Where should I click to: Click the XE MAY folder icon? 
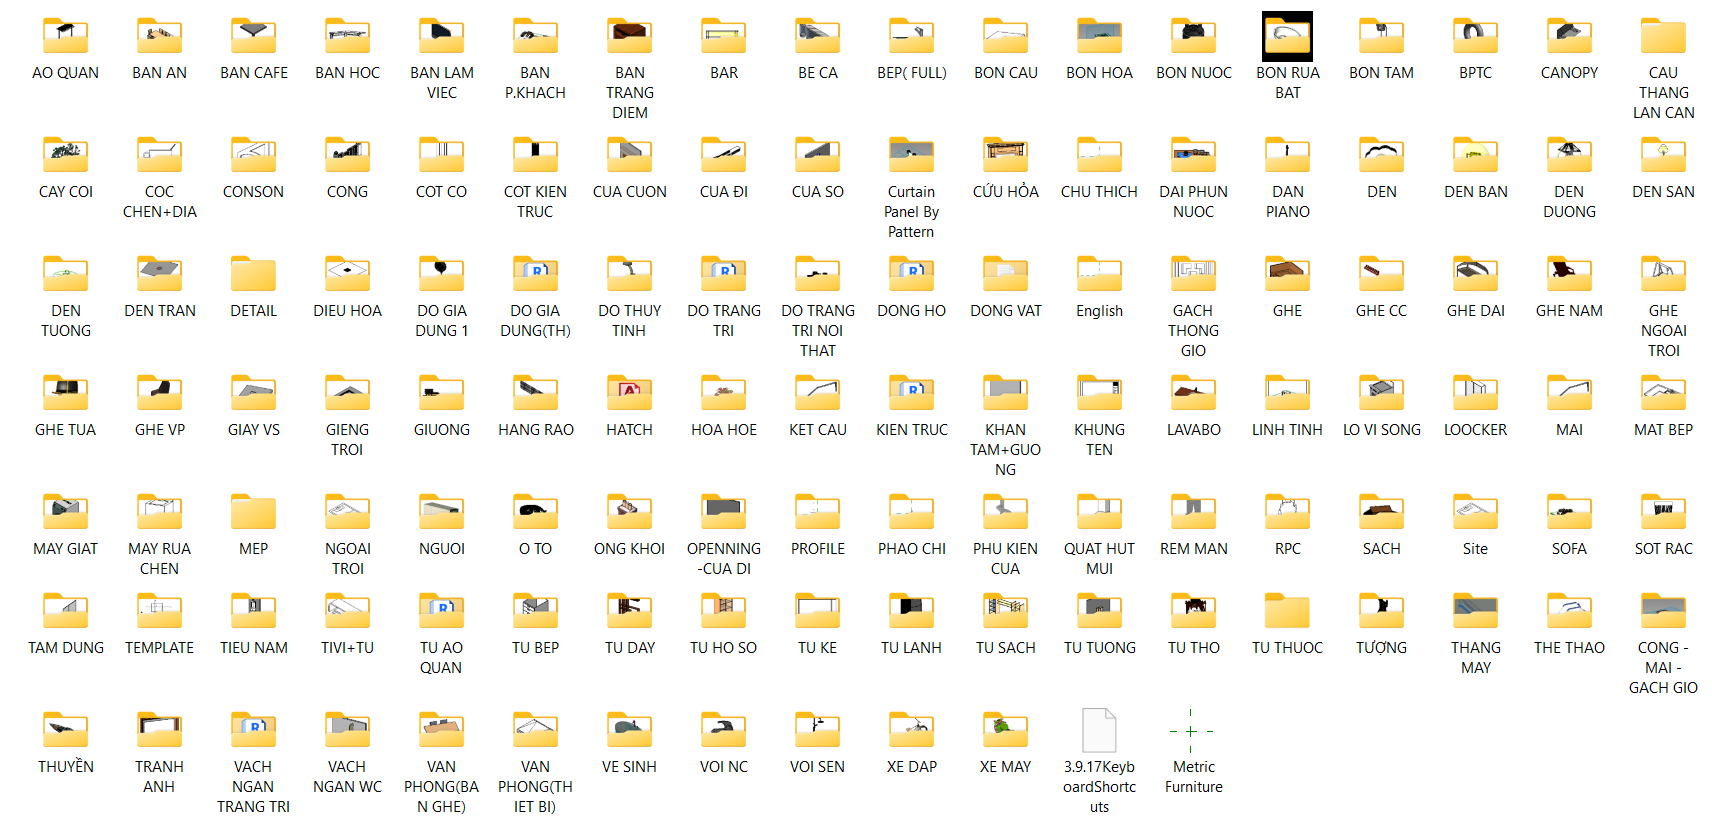tap(1005, 731)
